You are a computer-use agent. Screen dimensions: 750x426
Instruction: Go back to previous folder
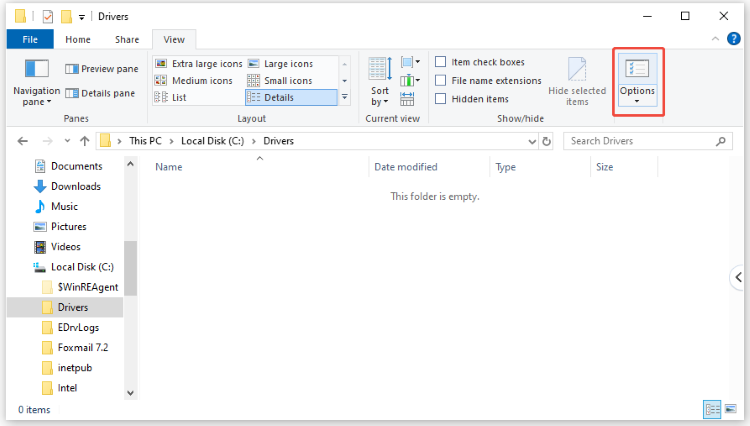pyautogui.click(x=22, y=141)
